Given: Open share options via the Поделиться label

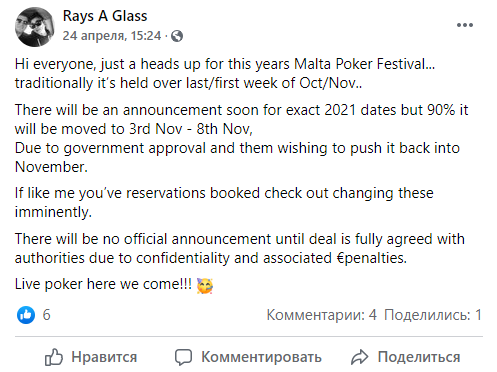Looking at the screenshot, I should coord(419,357).
